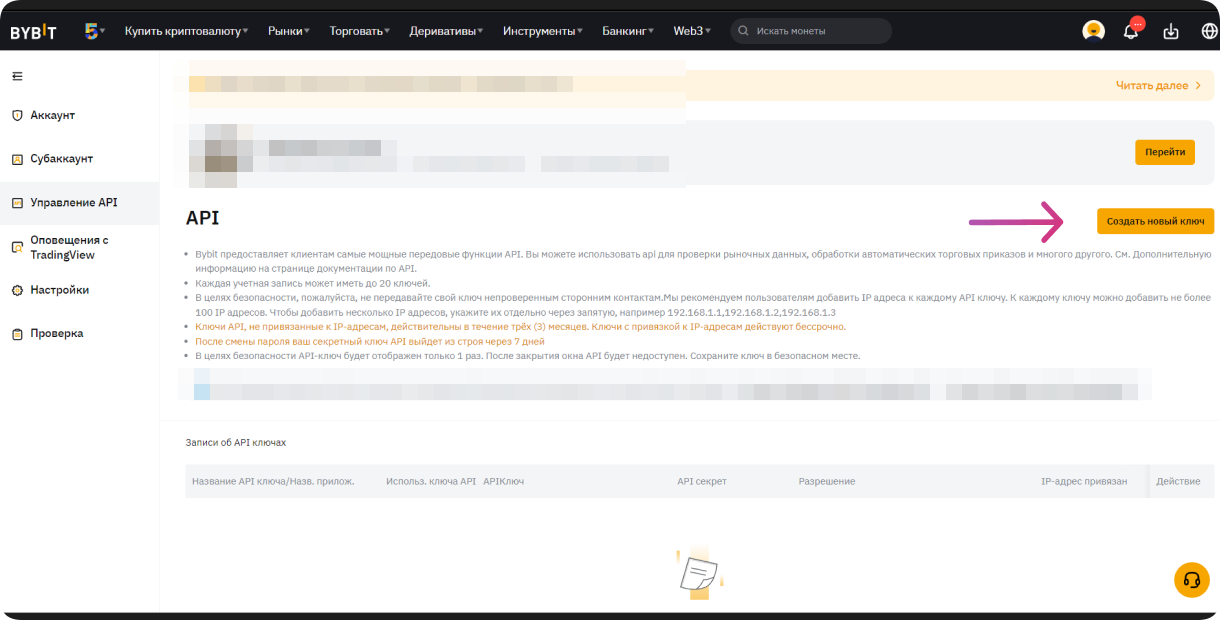
Task: Open the anniversary 5 badge icon
Action: pos(92,31)
